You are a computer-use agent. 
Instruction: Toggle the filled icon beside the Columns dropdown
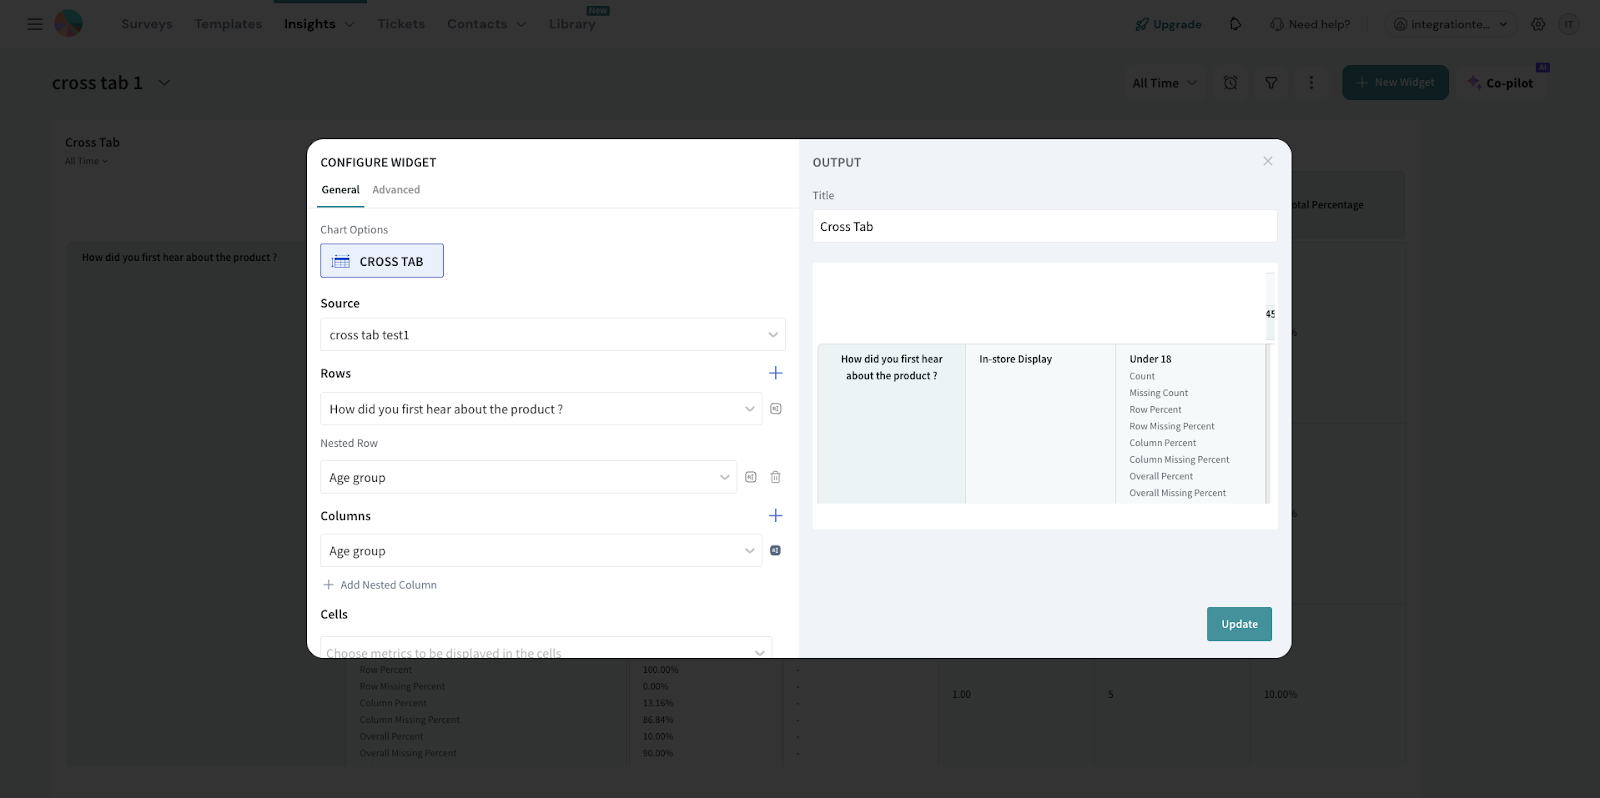(775, 551)
